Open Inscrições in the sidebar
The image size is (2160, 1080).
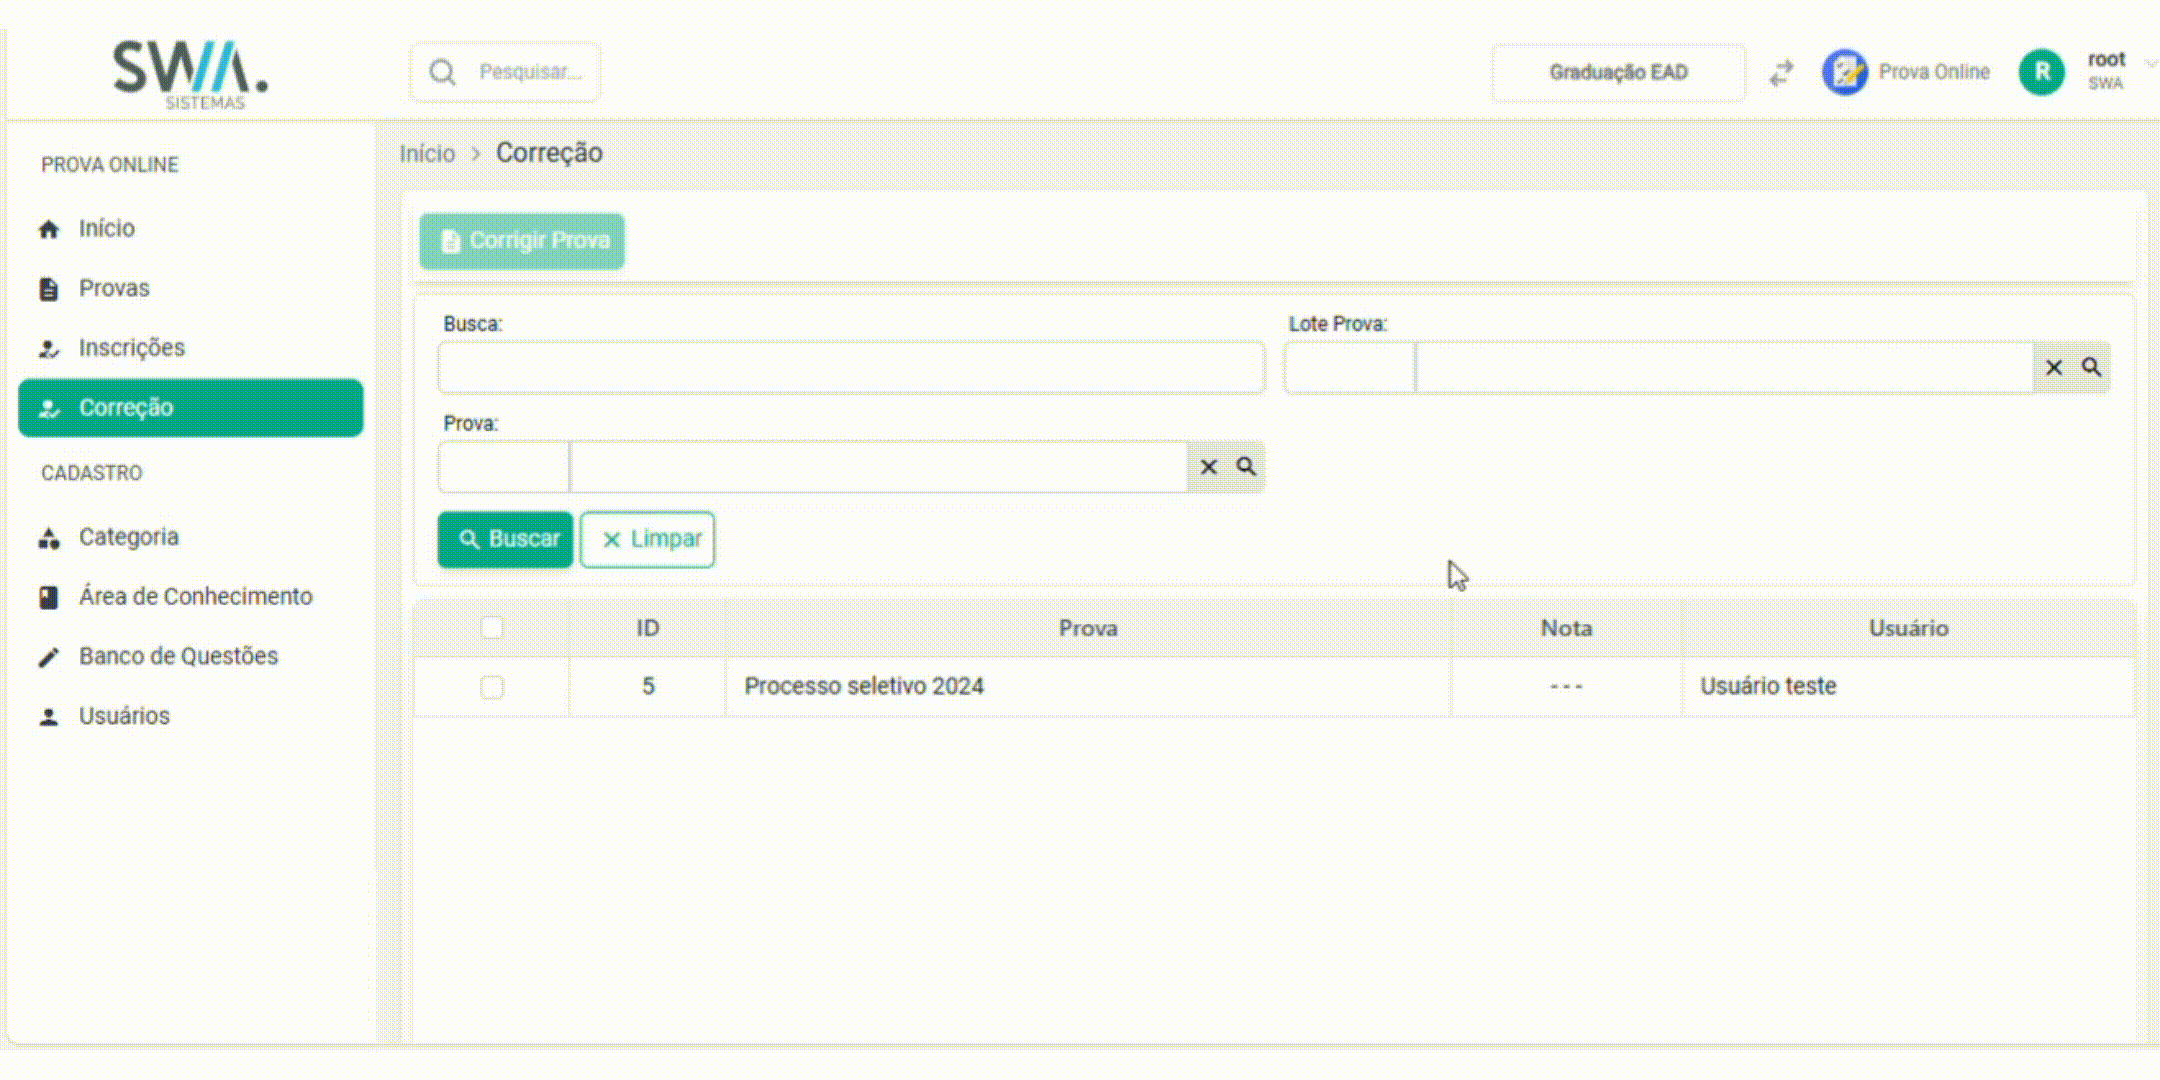pyautogui.click(x=131, y=348)
